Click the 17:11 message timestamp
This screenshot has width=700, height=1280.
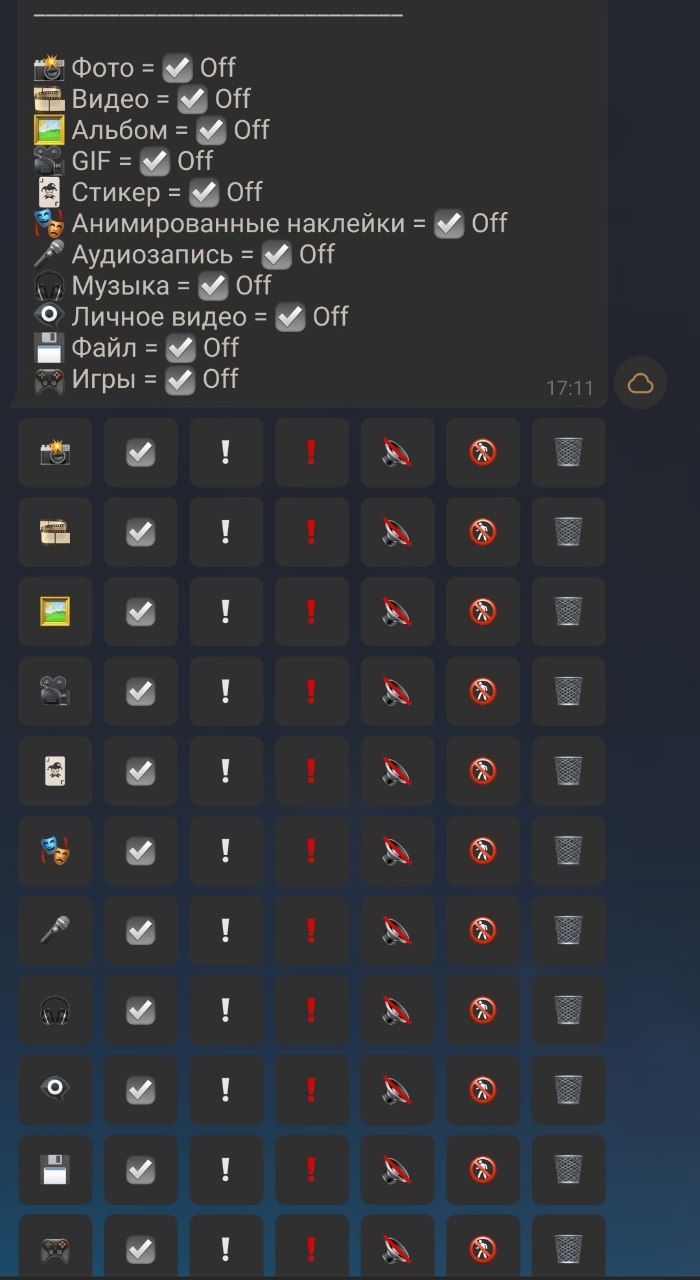coord(570,388)
